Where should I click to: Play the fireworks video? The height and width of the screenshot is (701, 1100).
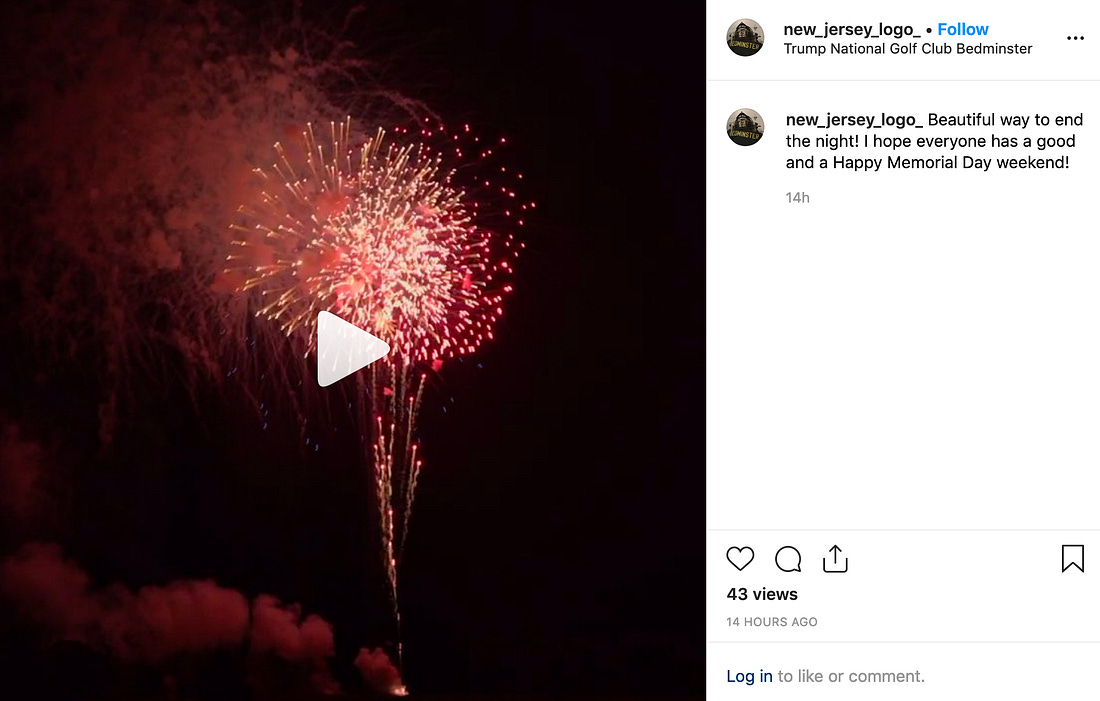pyautogui.click(x=353, y=349)
